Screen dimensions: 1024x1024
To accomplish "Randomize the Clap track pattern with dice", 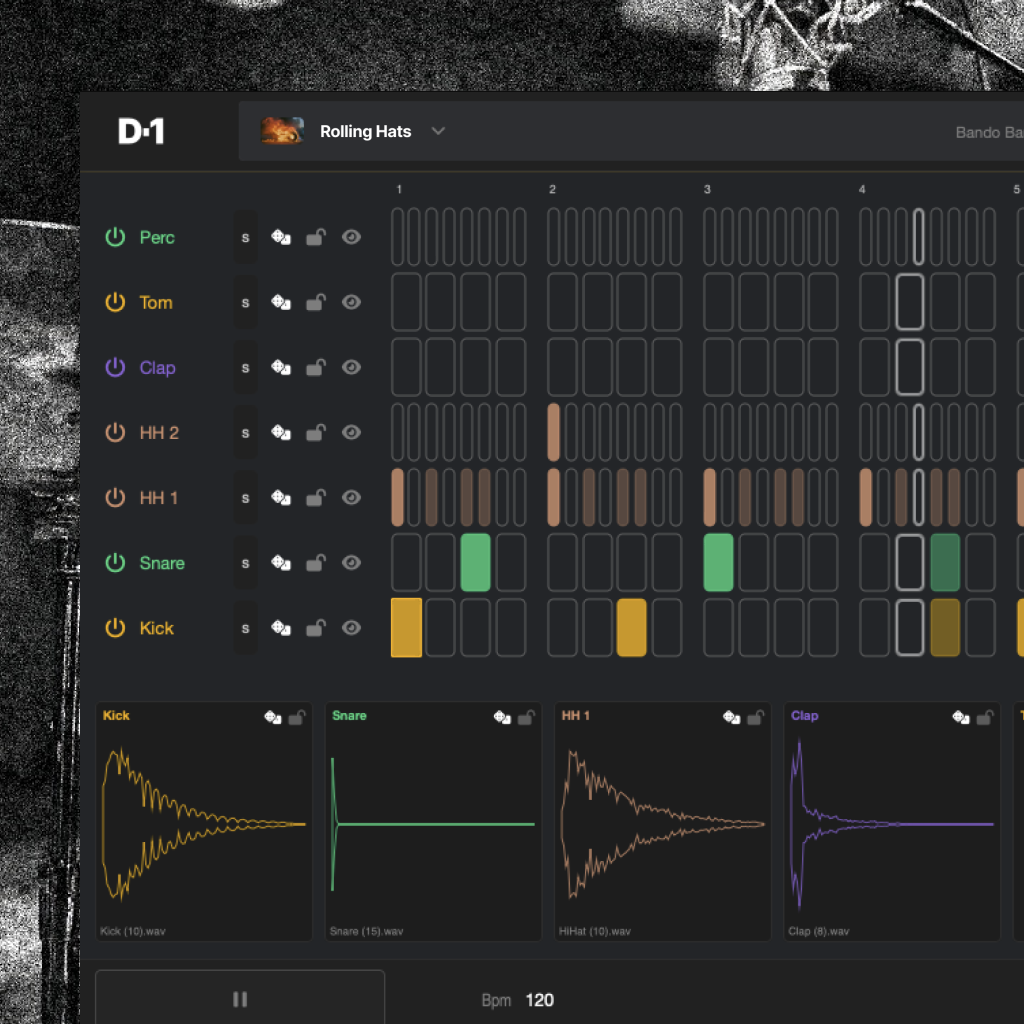I will click(281, 367).
